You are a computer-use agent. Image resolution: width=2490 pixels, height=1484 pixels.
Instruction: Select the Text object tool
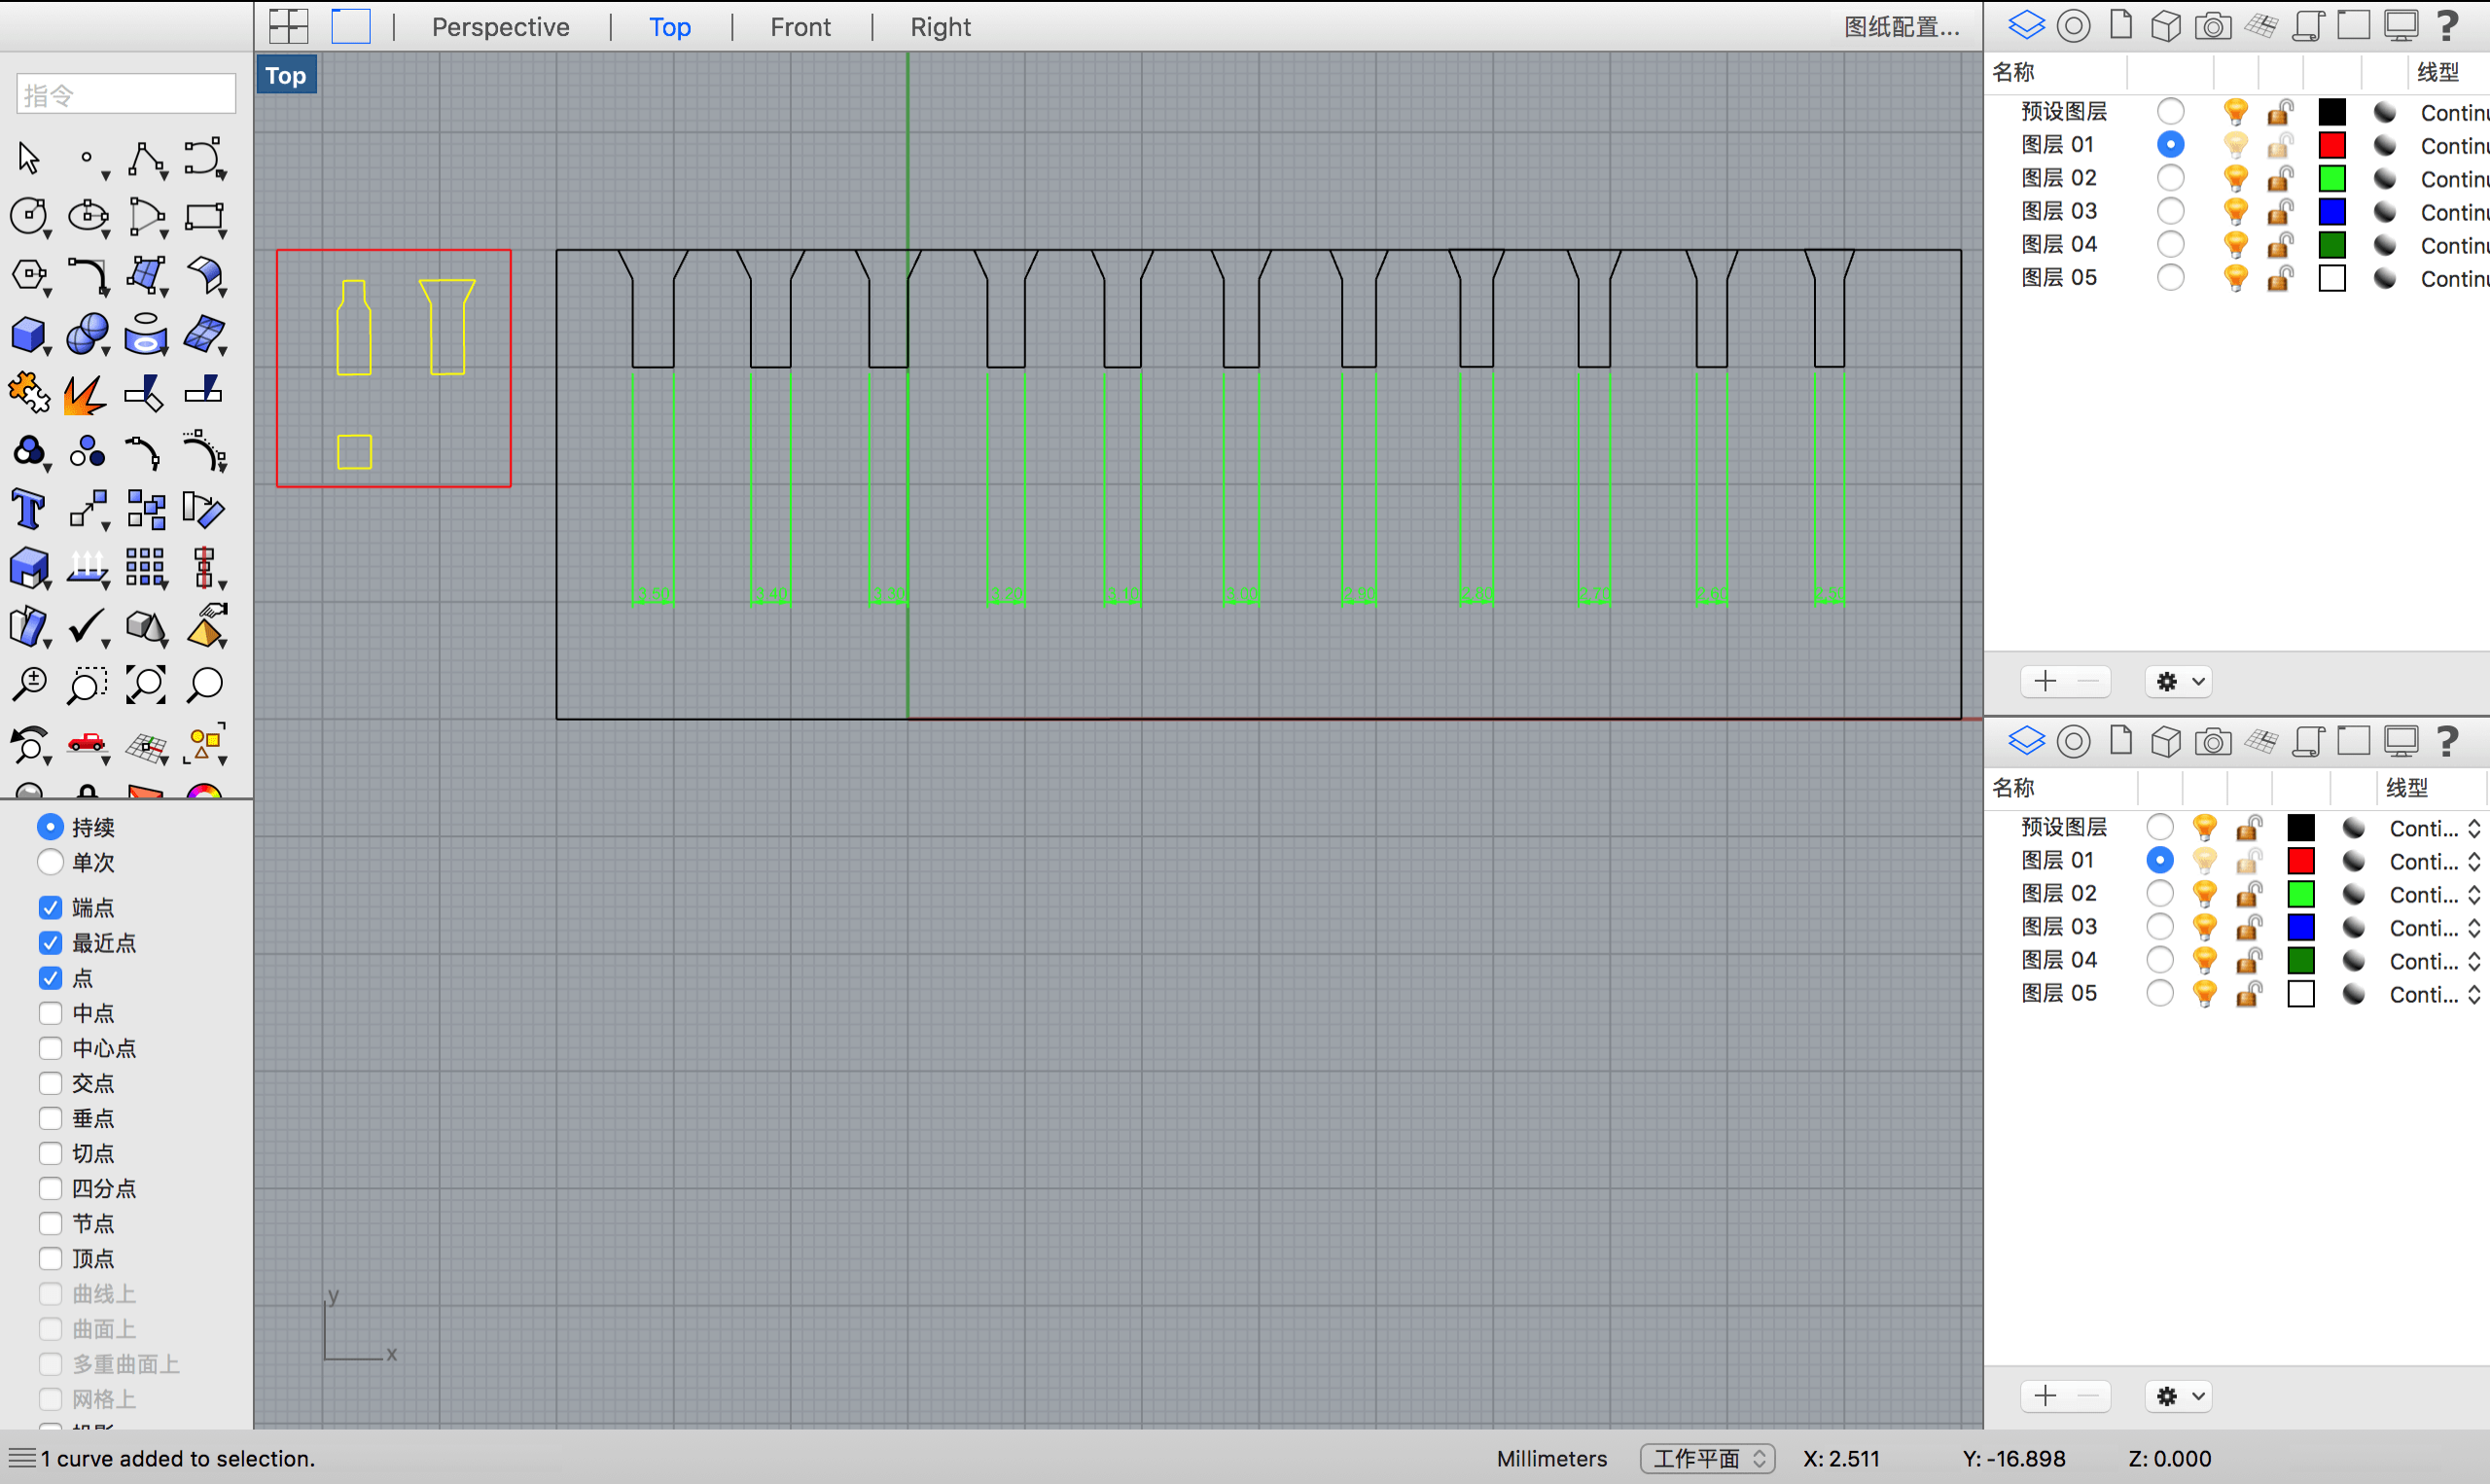coord(28,510)
